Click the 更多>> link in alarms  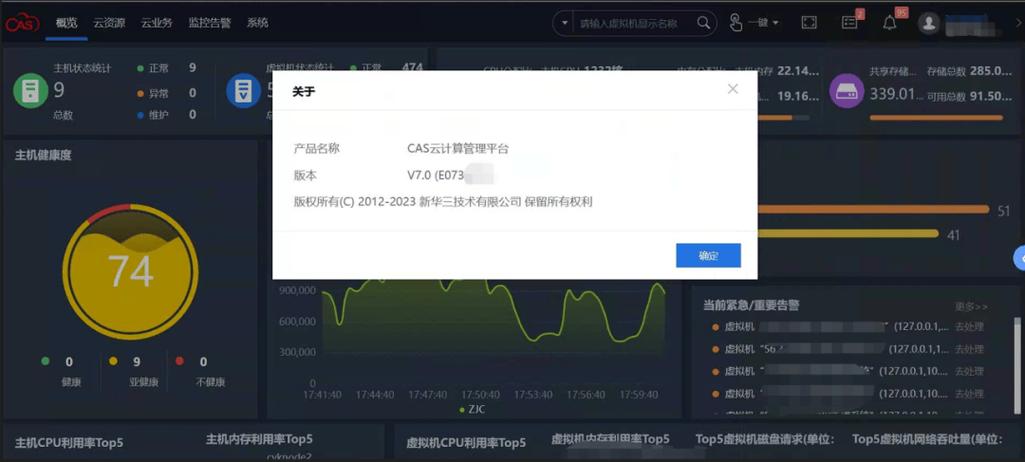(x=971, y=306)
